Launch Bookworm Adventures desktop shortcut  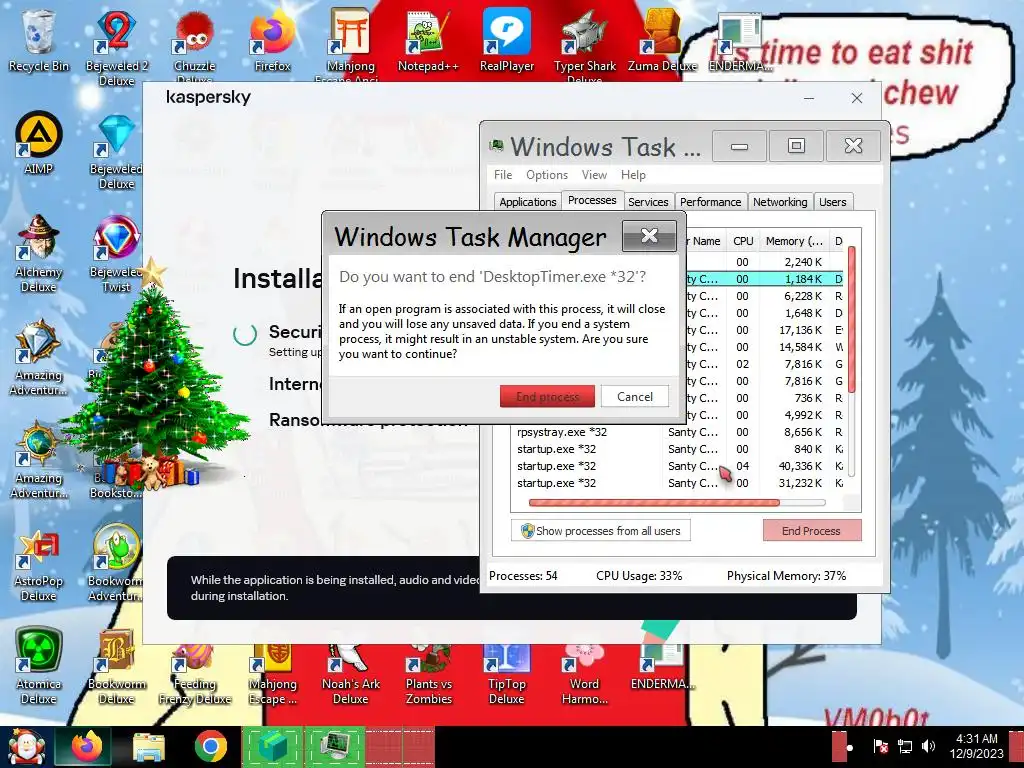(116, 563)
